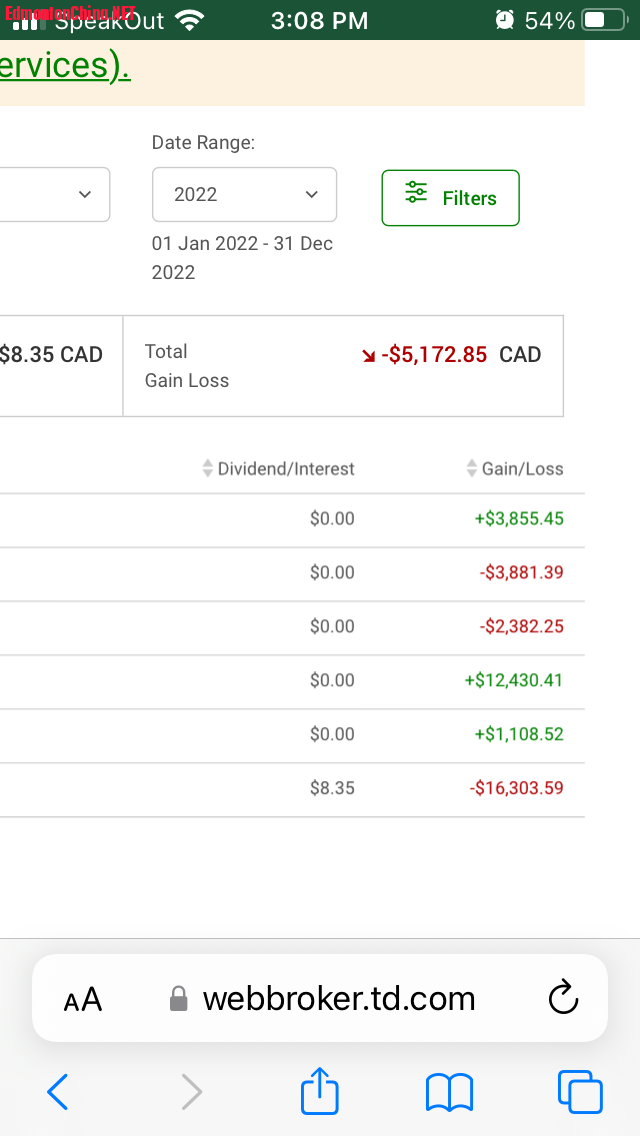The width and height of the screenshot is (640, 1136).
Task: Follow the green 'ervices).' link
Action: pos(65,66)
